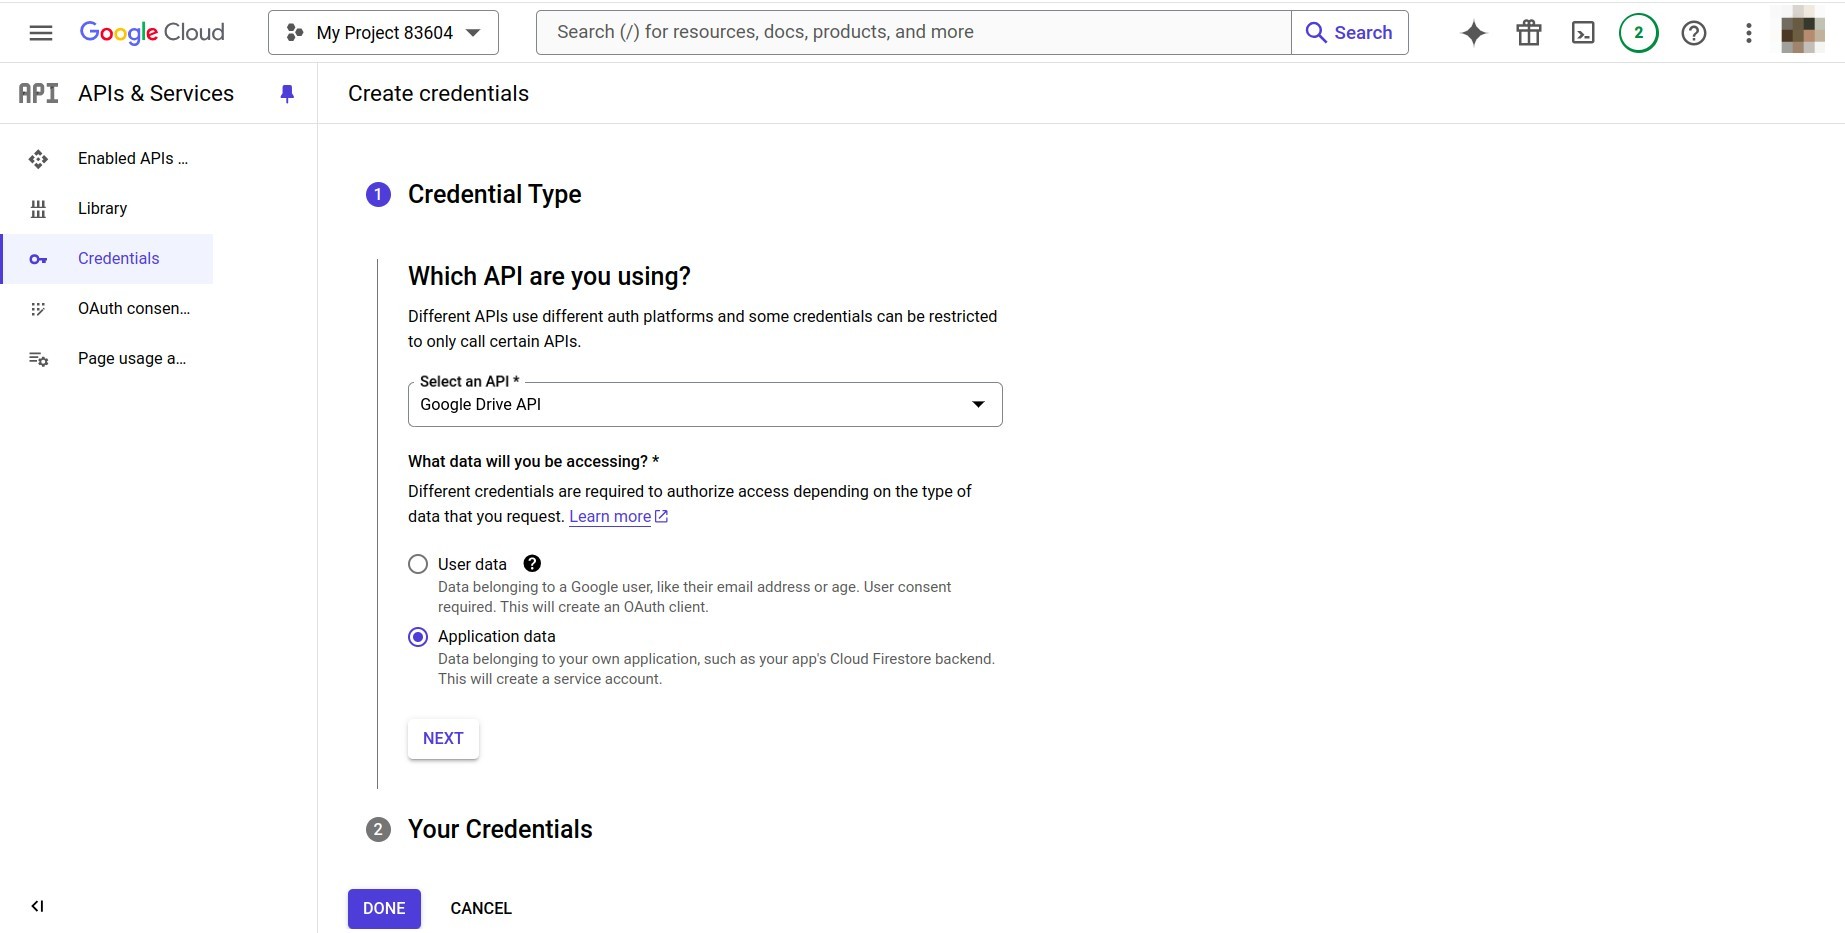The image size is (1845, 933).
Task: Open the Library section in sidebar
Action: tap(102, 208)
